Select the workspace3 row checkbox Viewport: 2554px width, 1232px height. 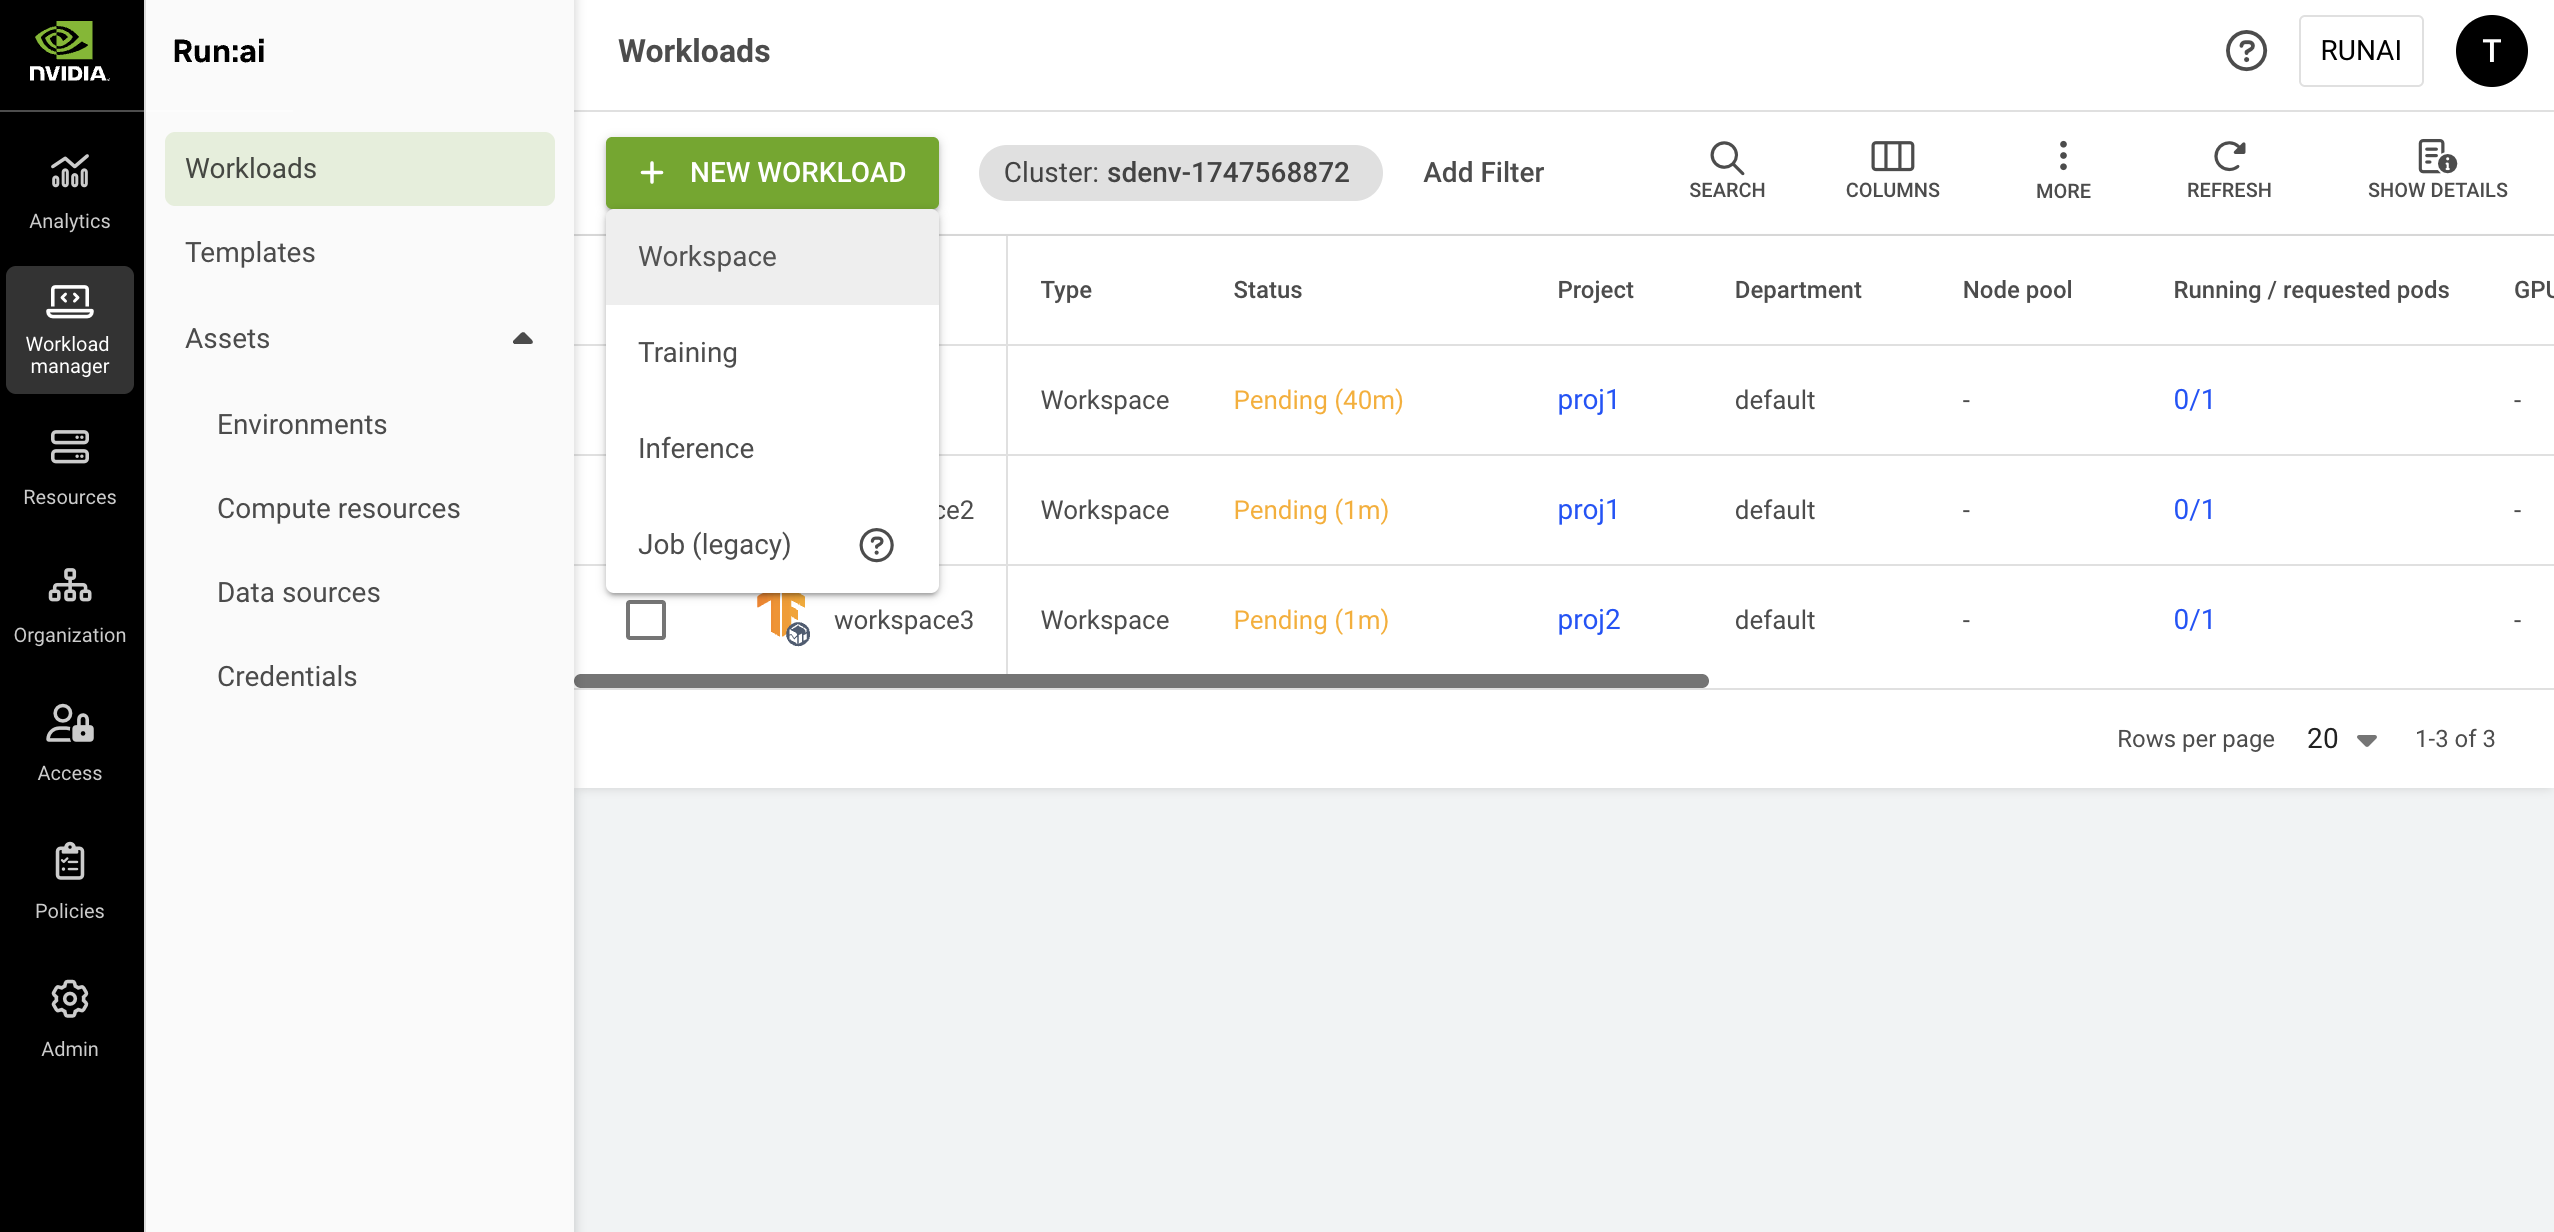pos(646,620)
